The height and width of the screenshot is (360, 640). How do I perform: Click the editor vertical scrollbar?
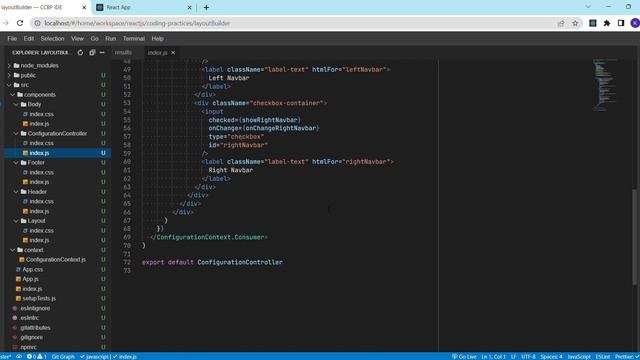point(634,237)
